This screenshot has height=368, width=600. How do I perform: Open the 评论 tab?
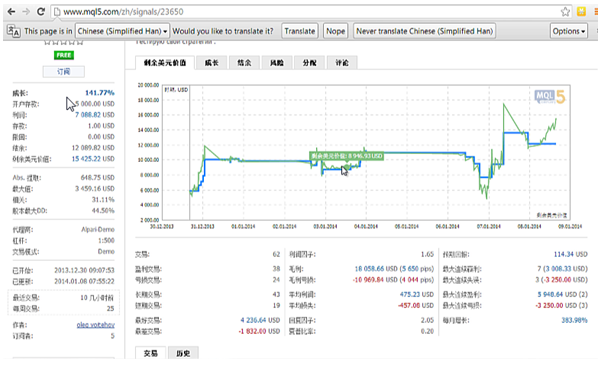(342, 63)
